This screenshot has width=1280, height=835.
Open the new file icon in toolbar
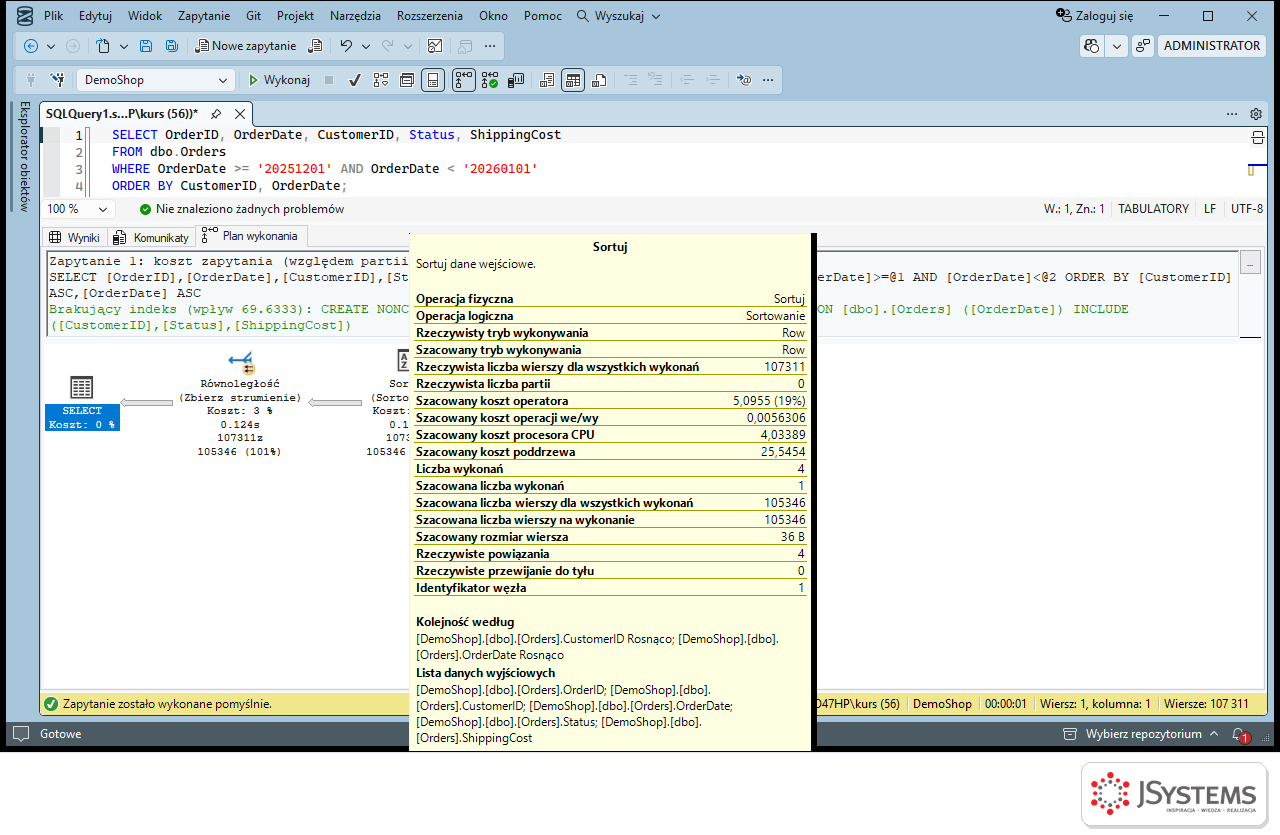coord(103,46)
